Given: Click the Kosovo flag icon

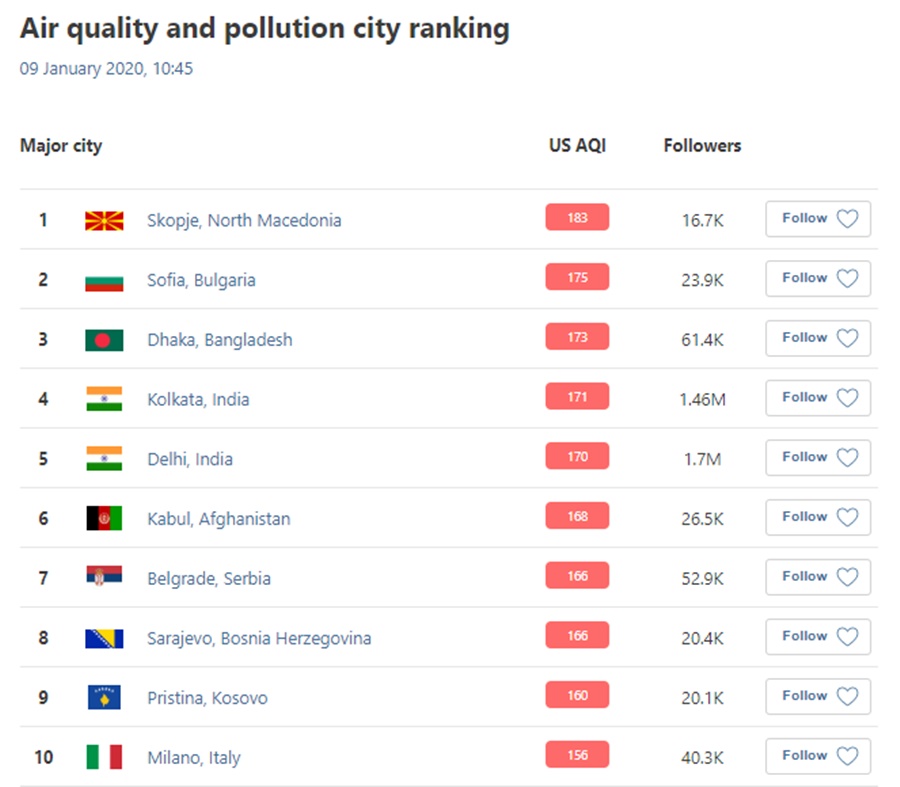Looking at the screenshot, I should pos(104,698).
